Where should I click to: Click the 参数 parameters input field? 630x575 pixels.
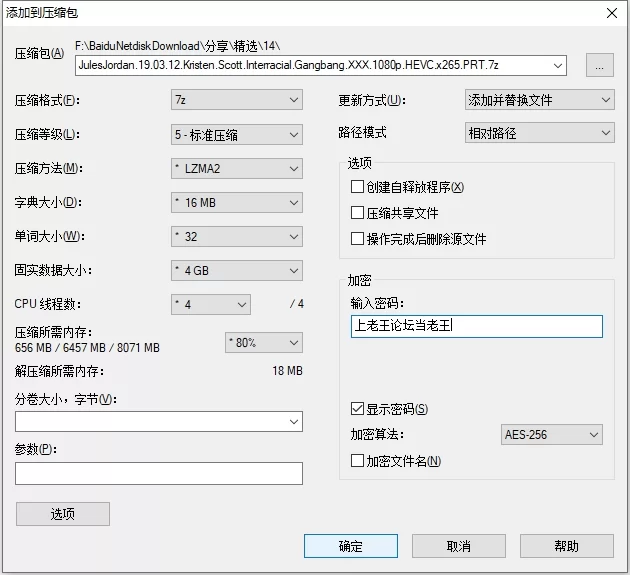tap(159, 473)
